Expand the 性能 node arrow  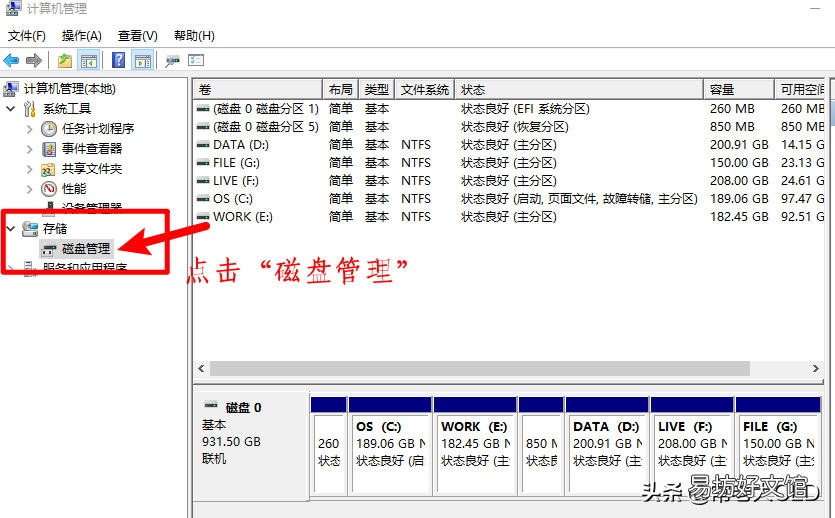30,188
